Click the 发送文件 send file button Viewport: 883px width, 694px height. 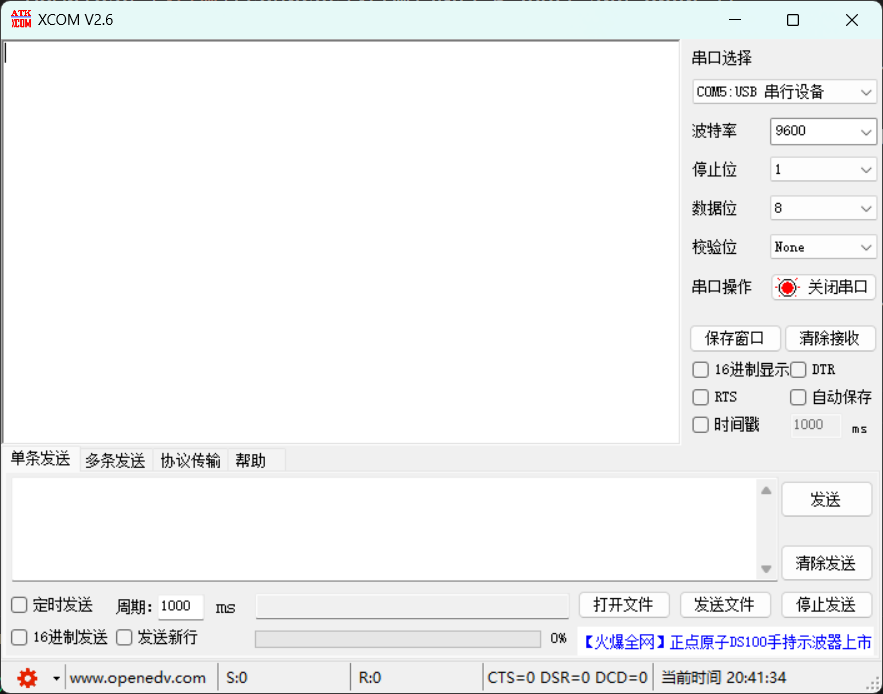[x=725, y=606]
